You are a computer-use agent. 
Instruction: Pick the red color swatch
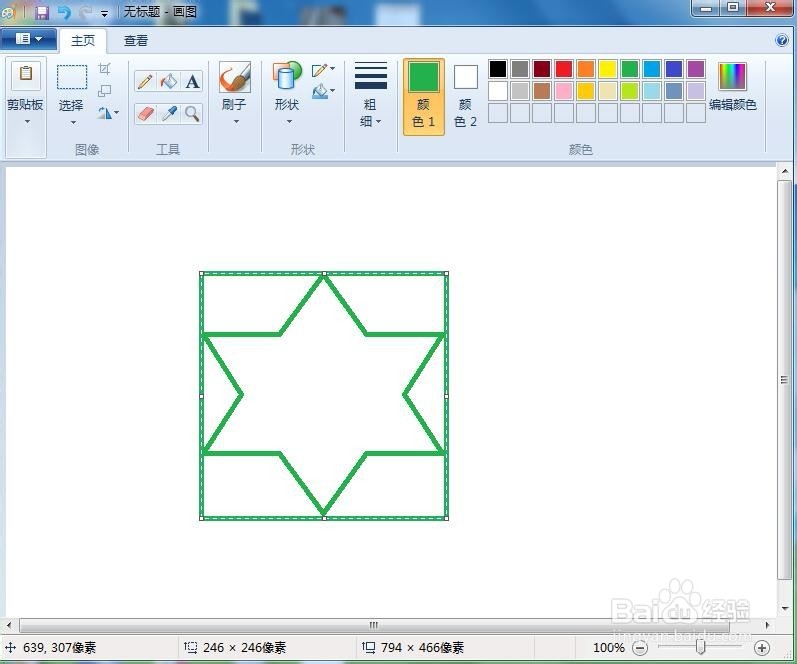tap(564, 69)
